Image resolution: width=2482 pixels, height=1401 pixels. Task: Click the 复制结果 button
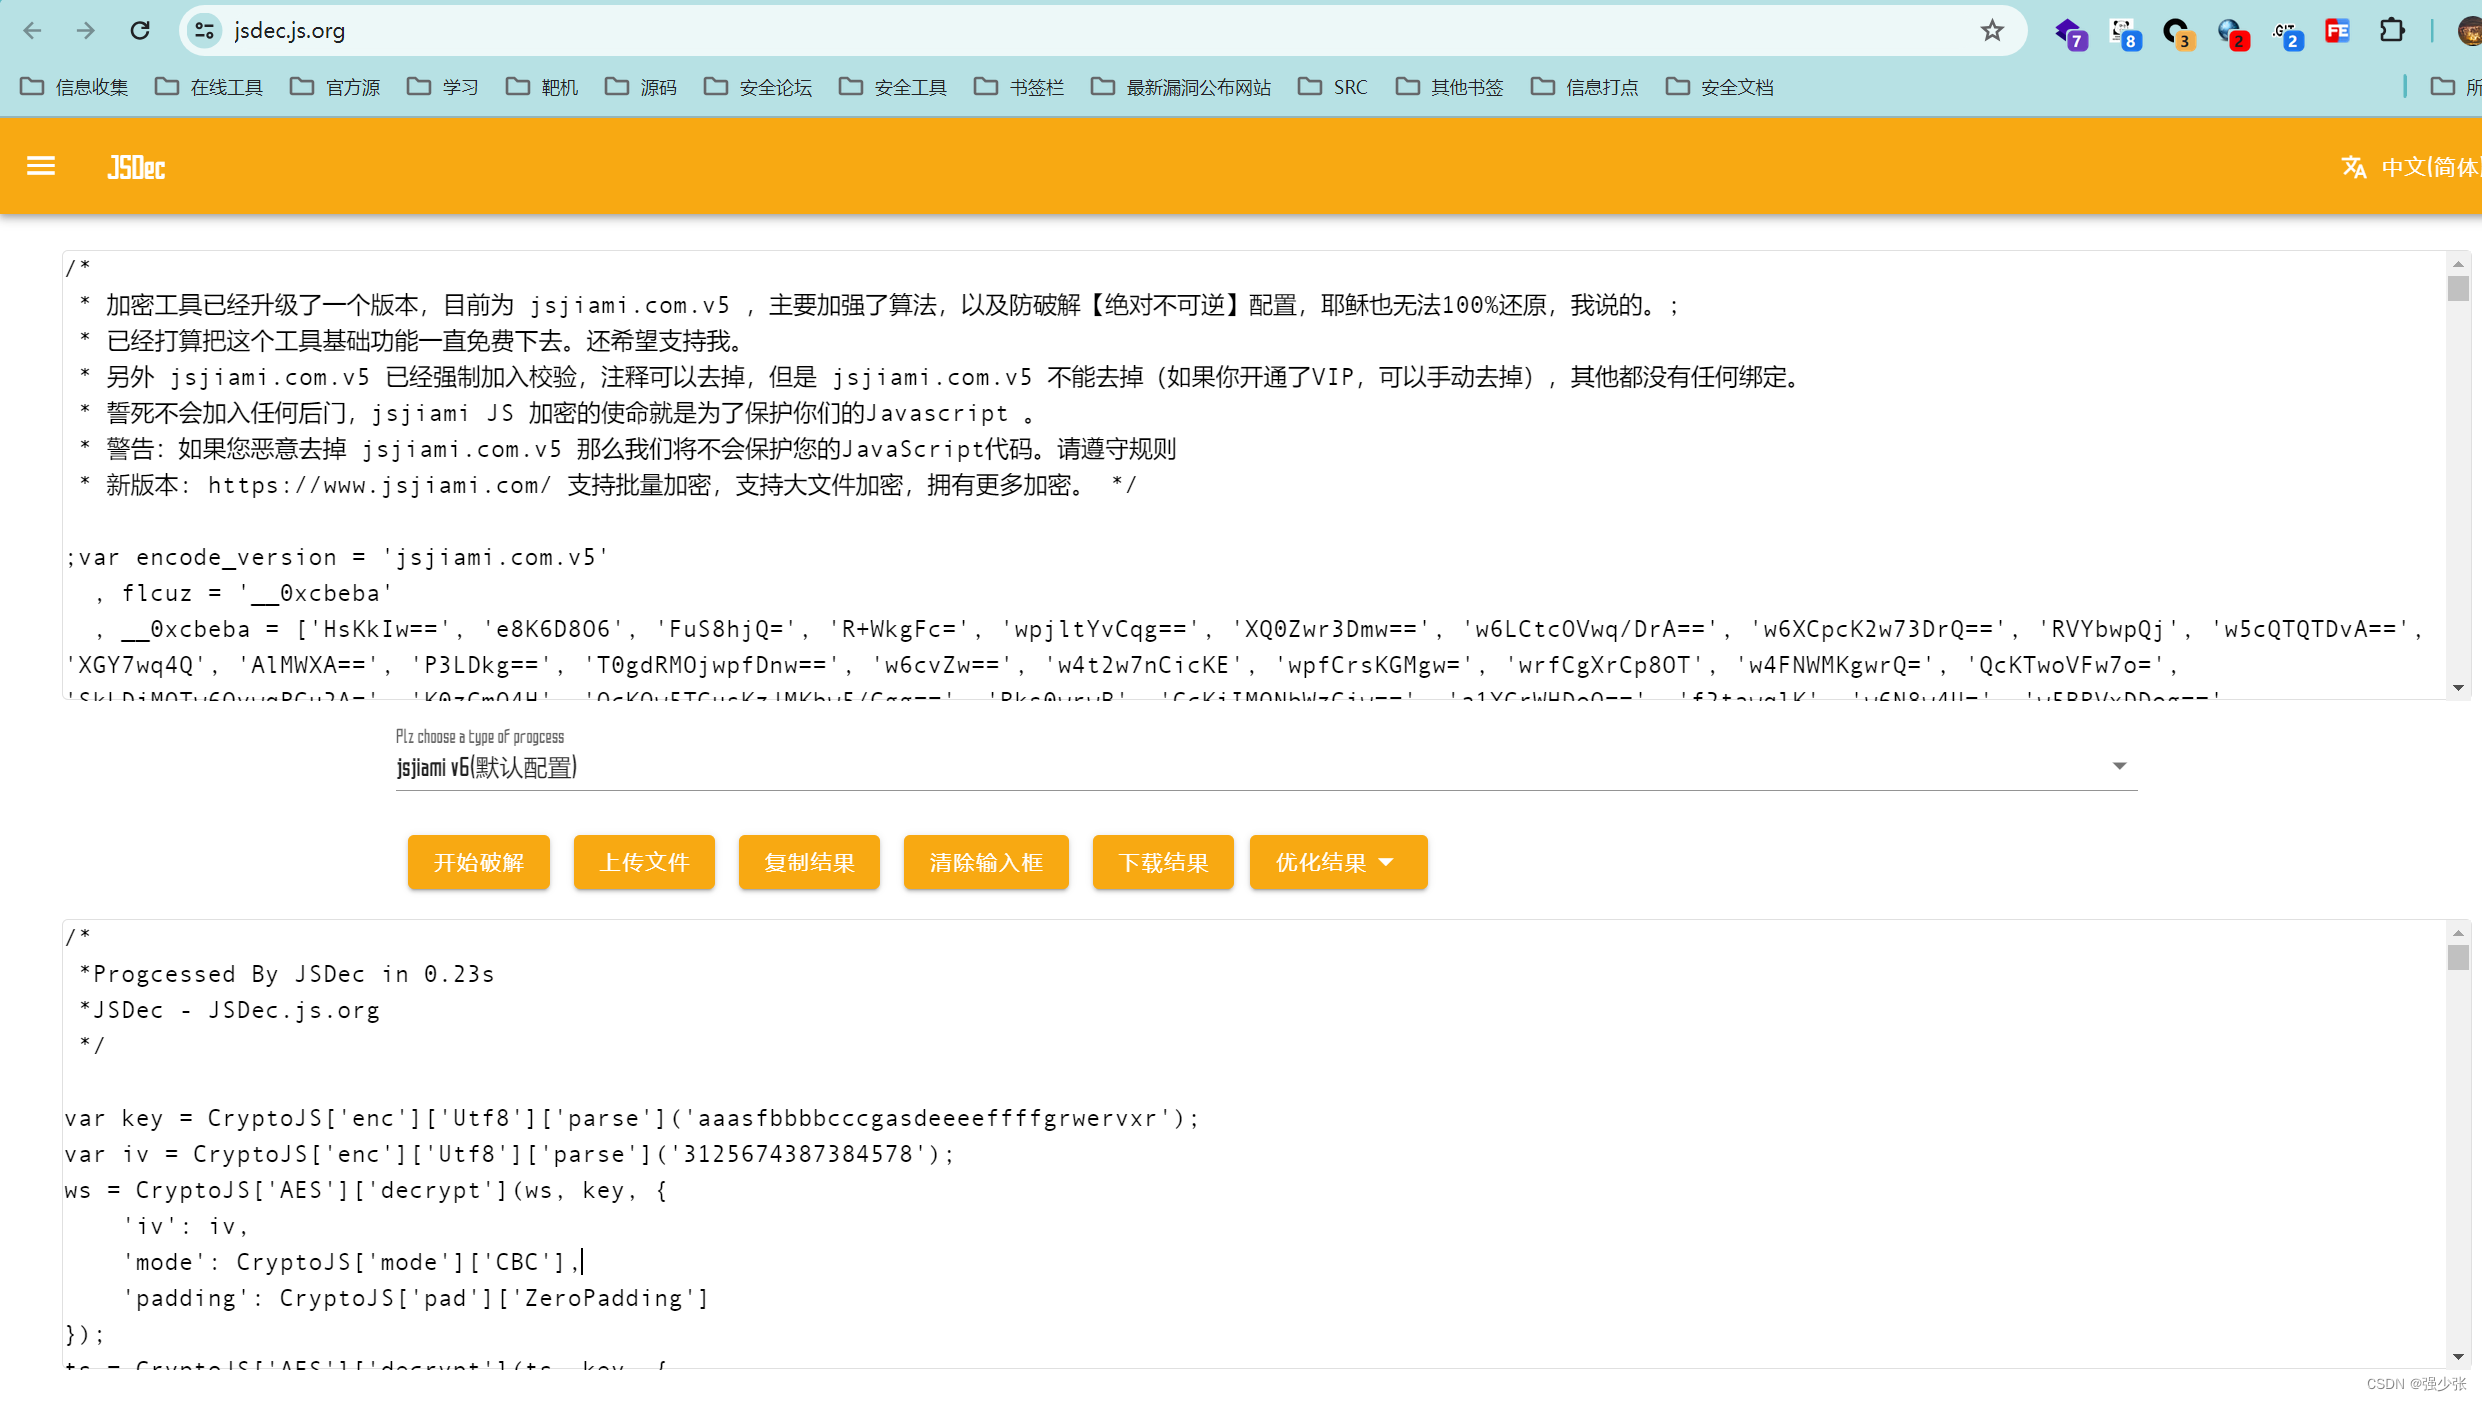[808, 862]
